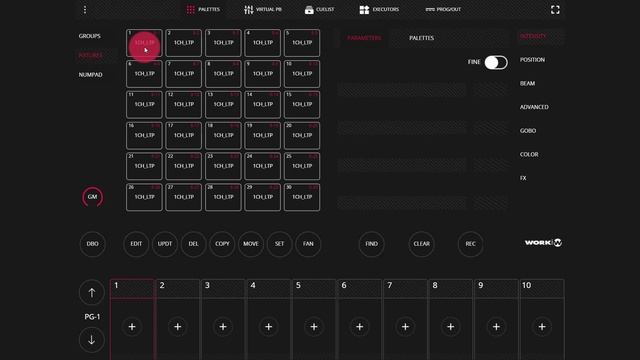
Task: Go to next page with down arrow
Action: point(91,340)
